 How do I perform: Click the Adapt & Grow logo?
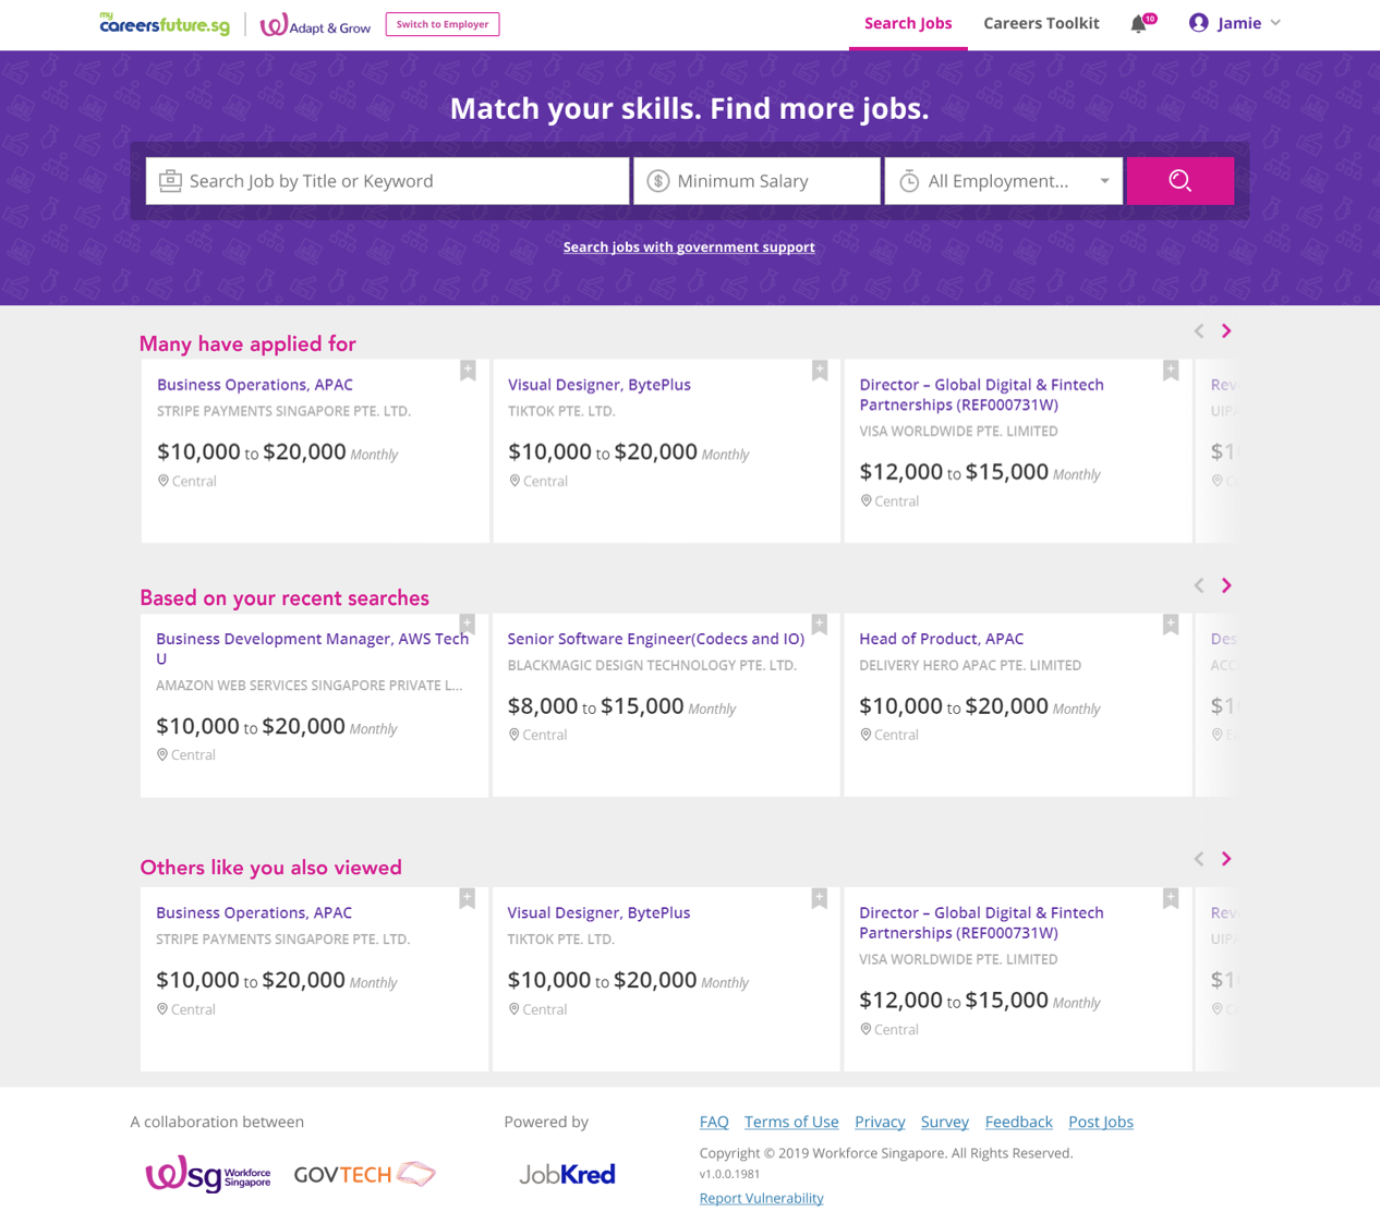[x=316, y=25]
